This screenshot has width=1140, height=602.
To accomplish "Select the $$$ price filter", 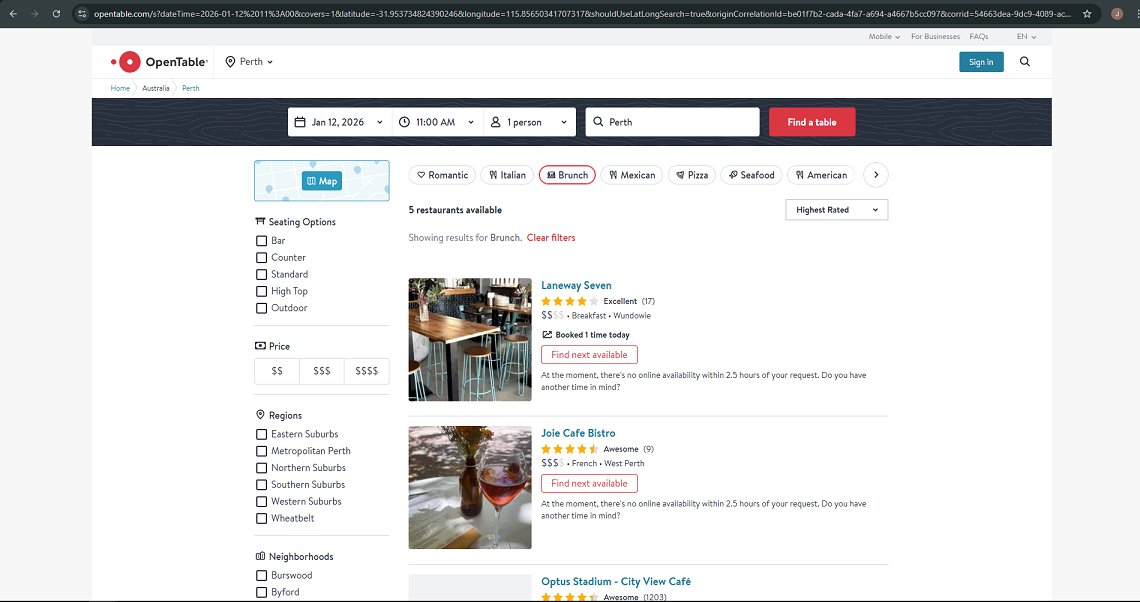I will coord(321,371).
